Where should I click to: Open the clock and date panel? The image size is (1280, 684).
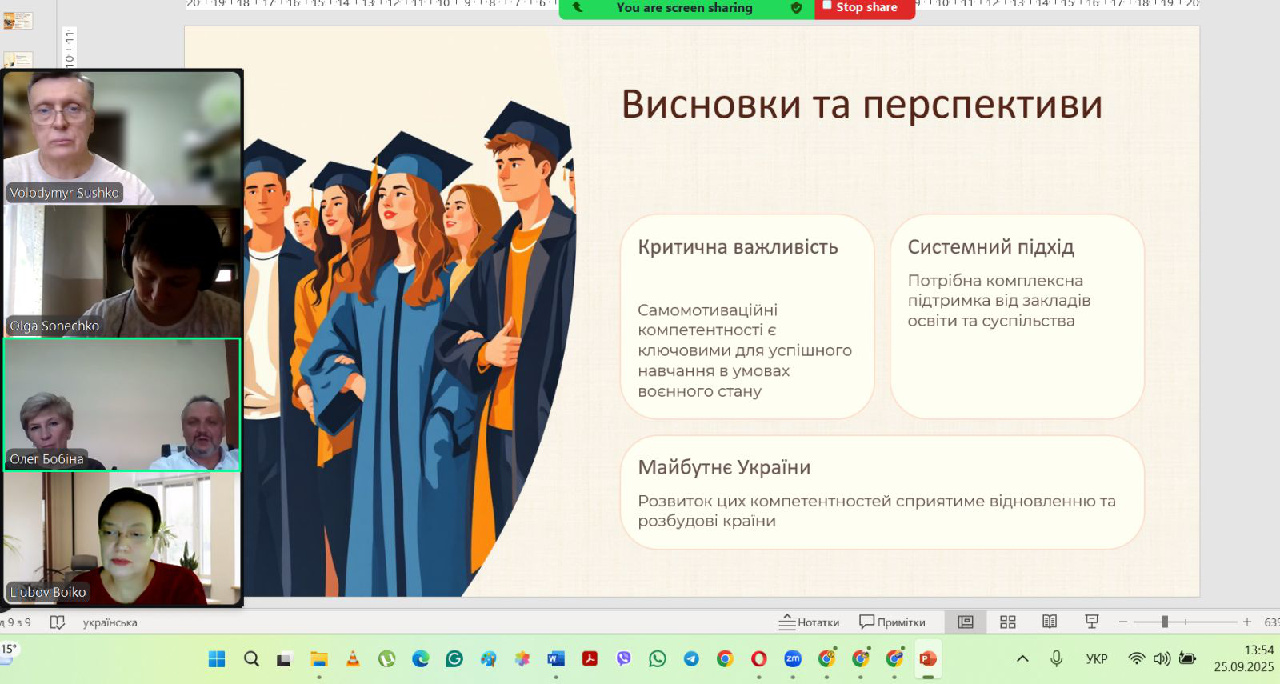[x=1244, y=657]
